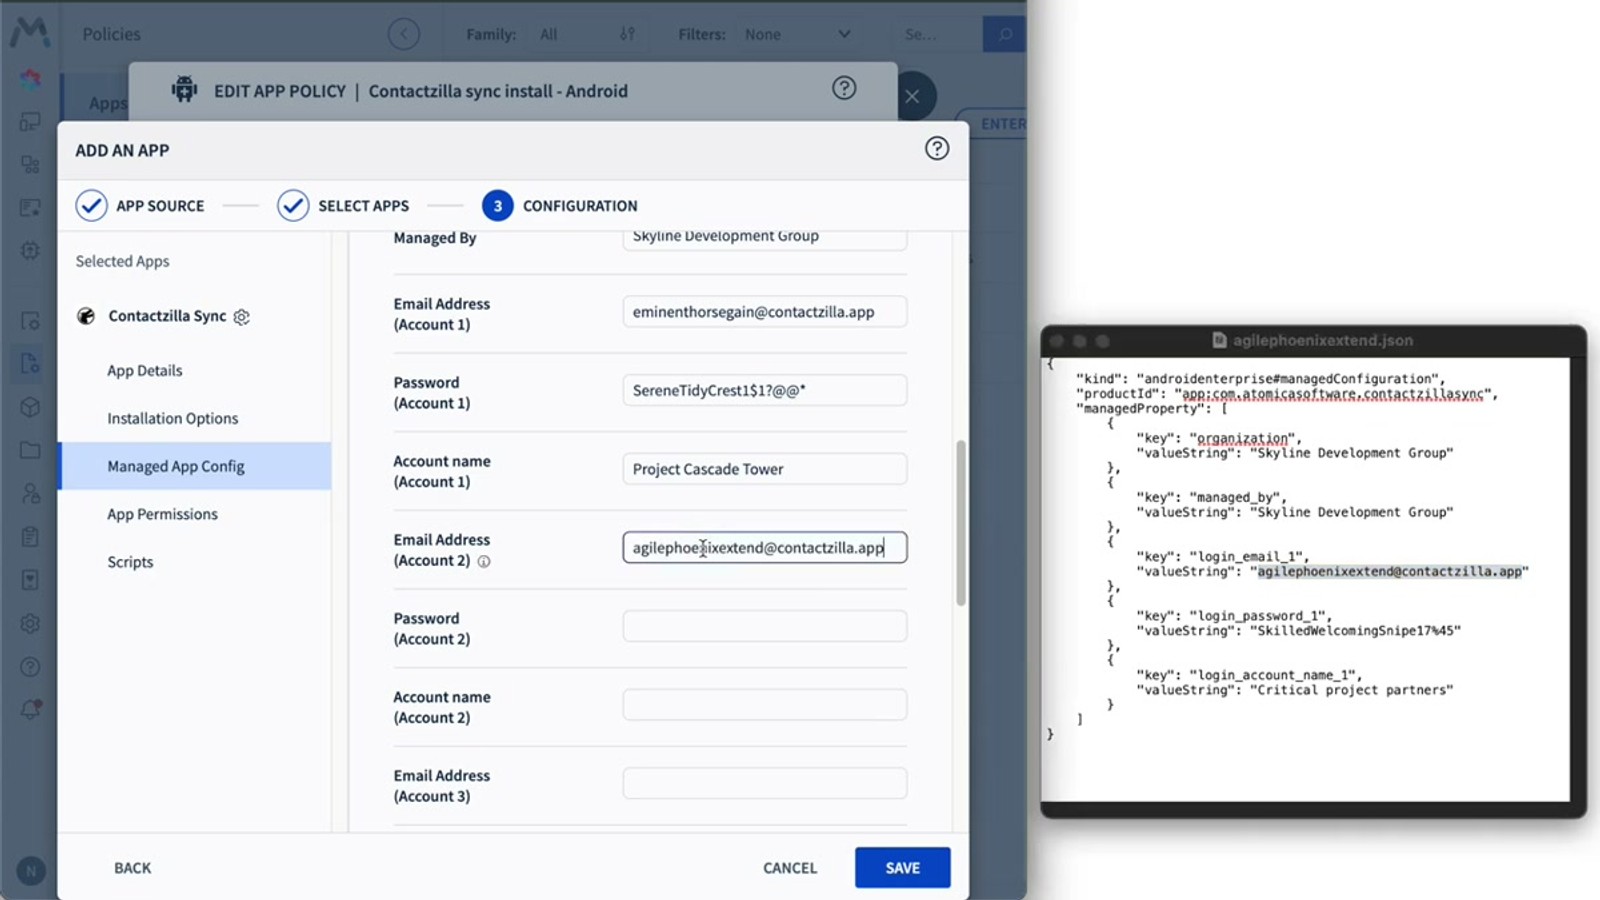1600x900 pixels.
Task: Click the CANCEL button
Action: coord(790,868)
